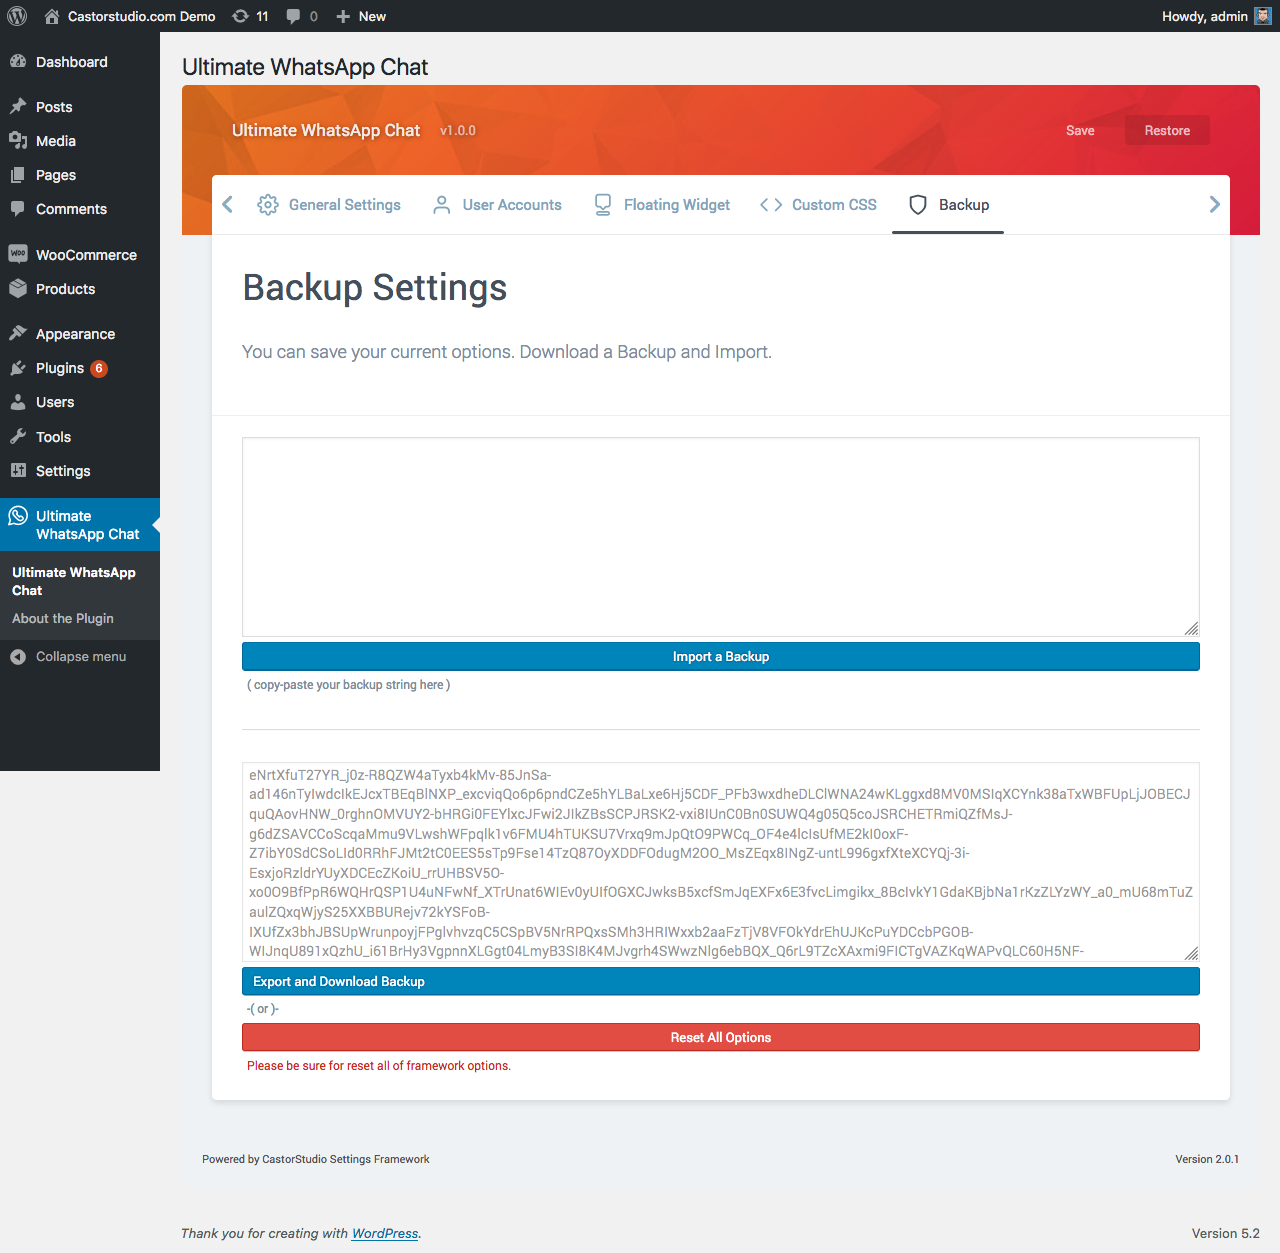Go to the Floating Widget tab

[662, 205]
